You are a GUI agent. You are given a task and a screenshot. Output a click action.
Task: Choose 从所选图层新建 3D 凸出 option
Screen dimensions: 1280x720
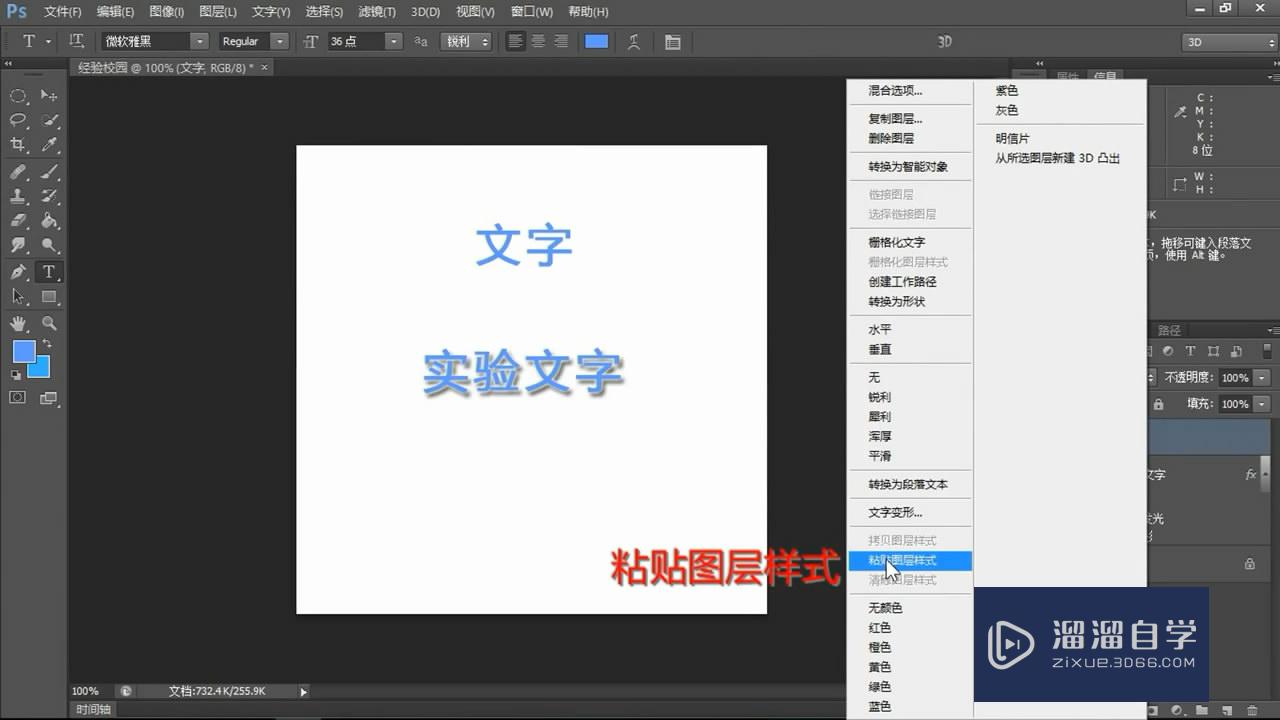tap(1058, 159)
